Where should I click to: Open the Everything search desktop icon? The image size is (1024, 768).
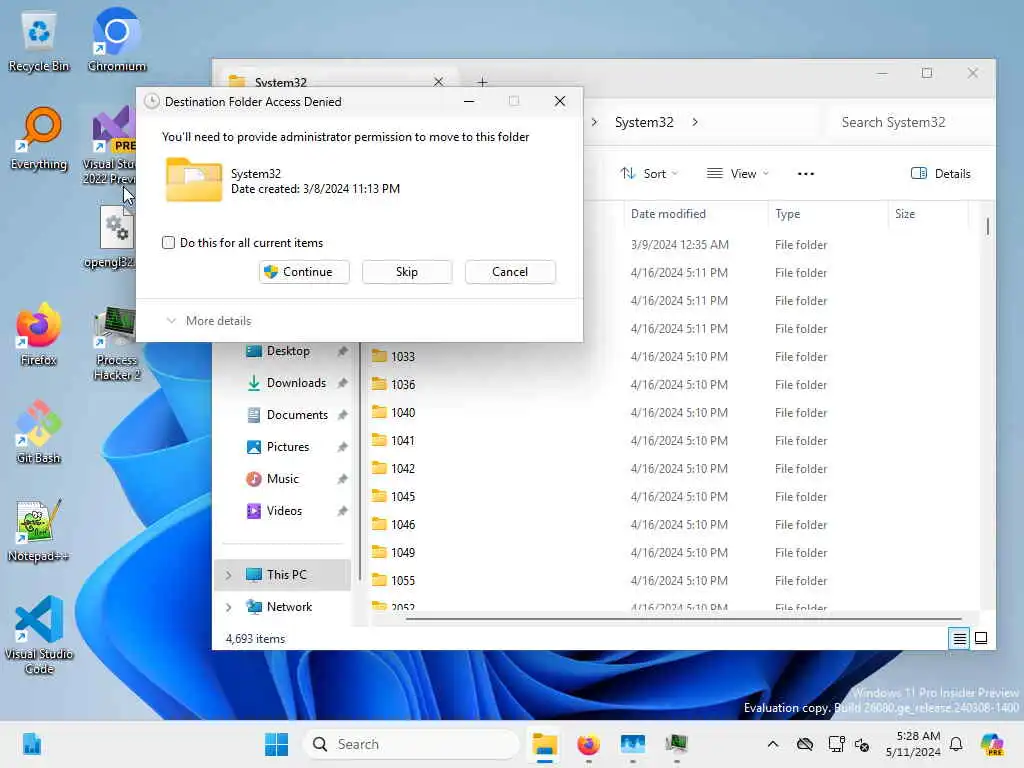[x=39, y=138]
